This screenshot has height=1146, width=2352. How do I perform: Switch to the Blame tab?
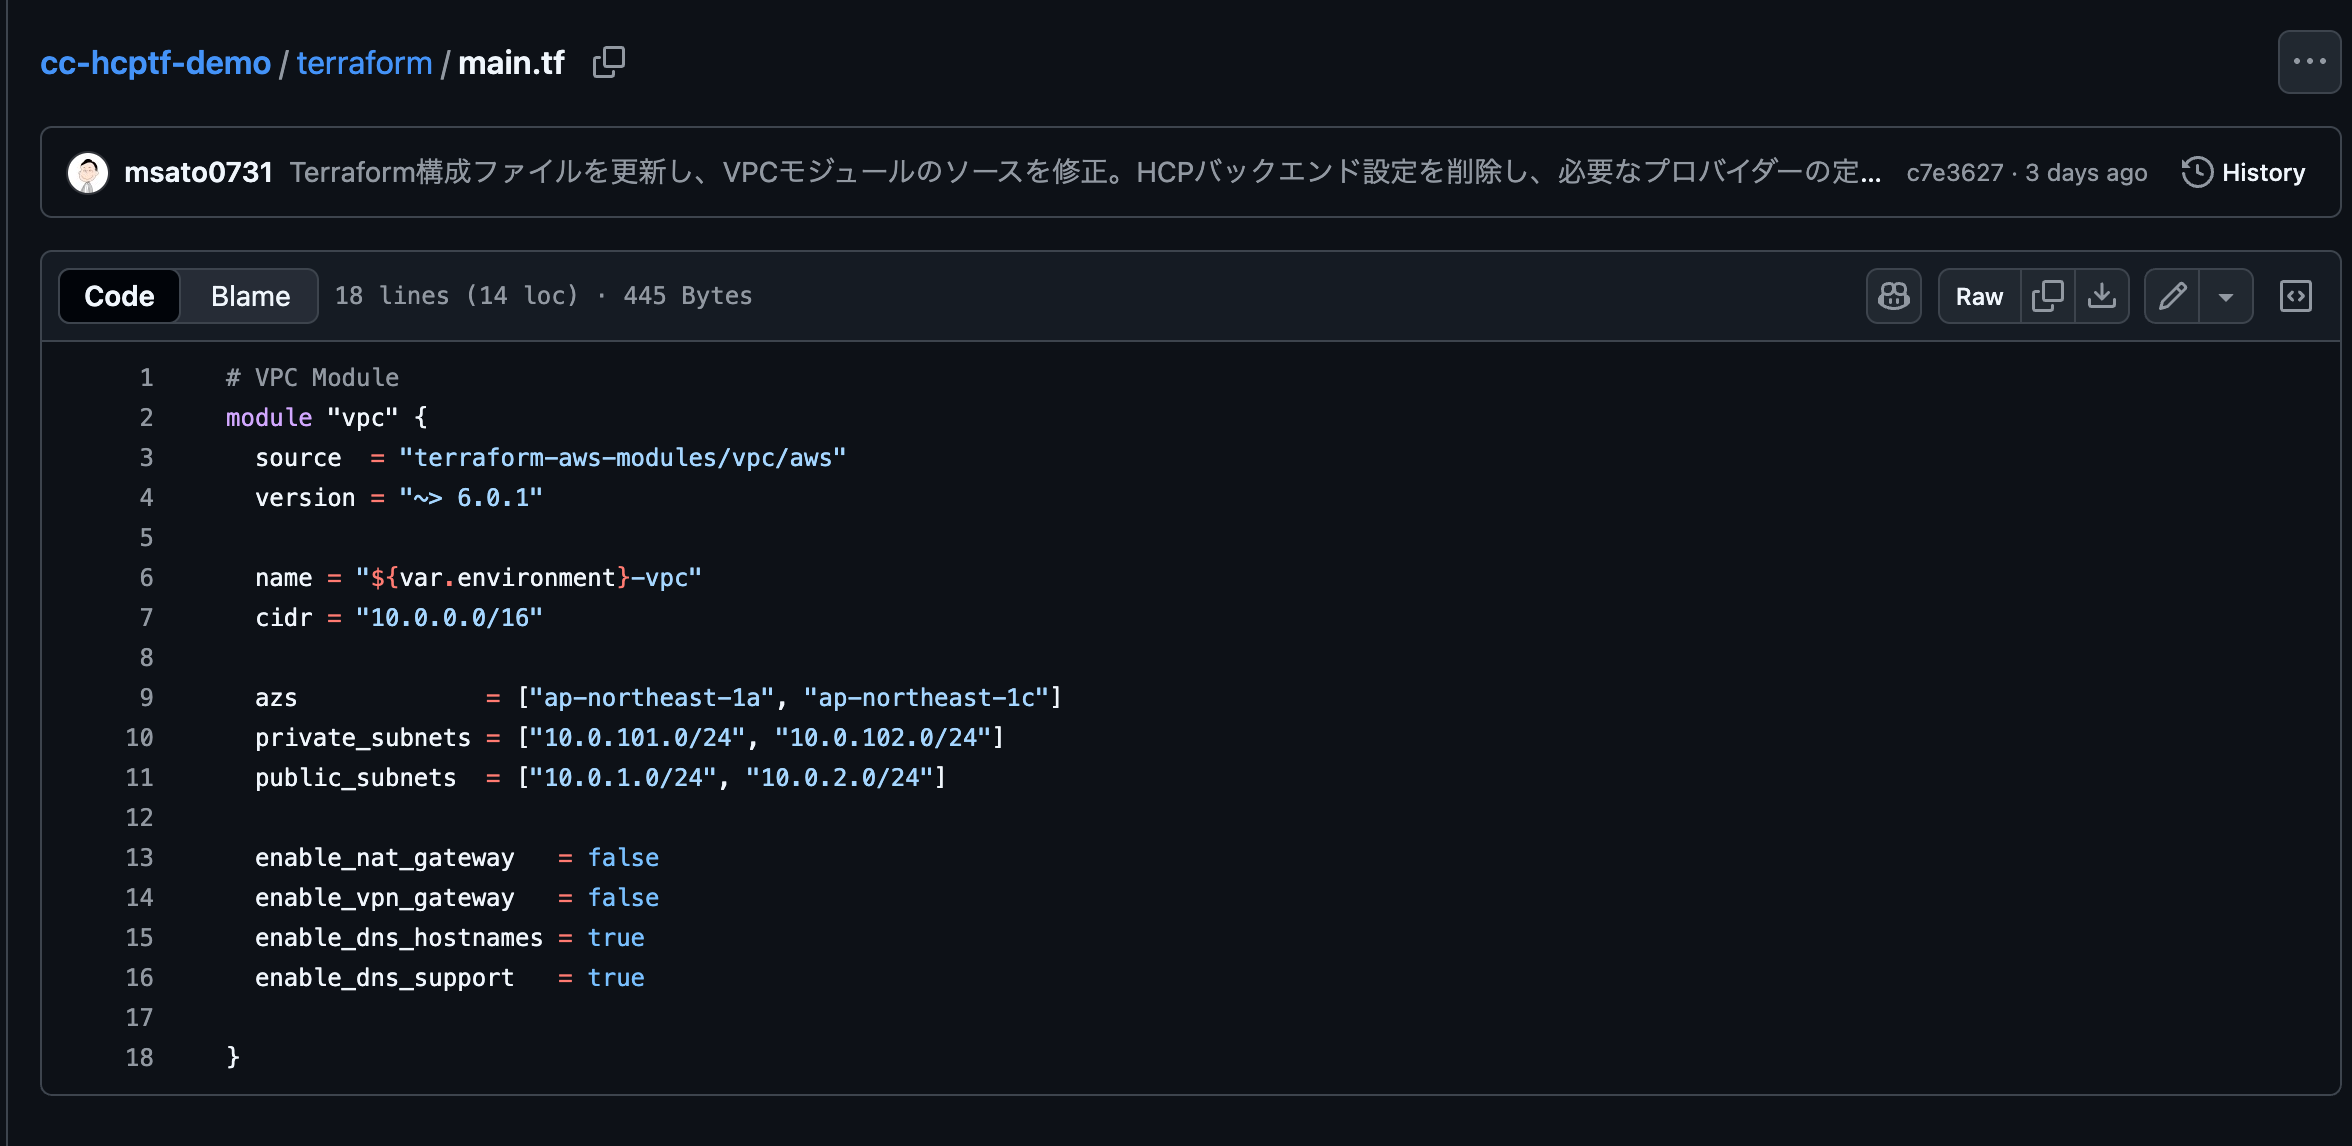[x=250, y=296]
